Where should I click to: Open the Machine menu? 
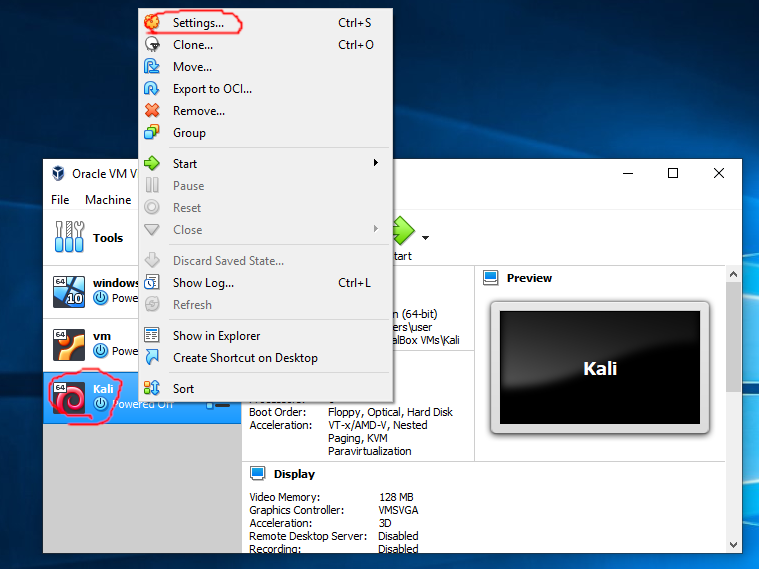[x=108, y=200]
